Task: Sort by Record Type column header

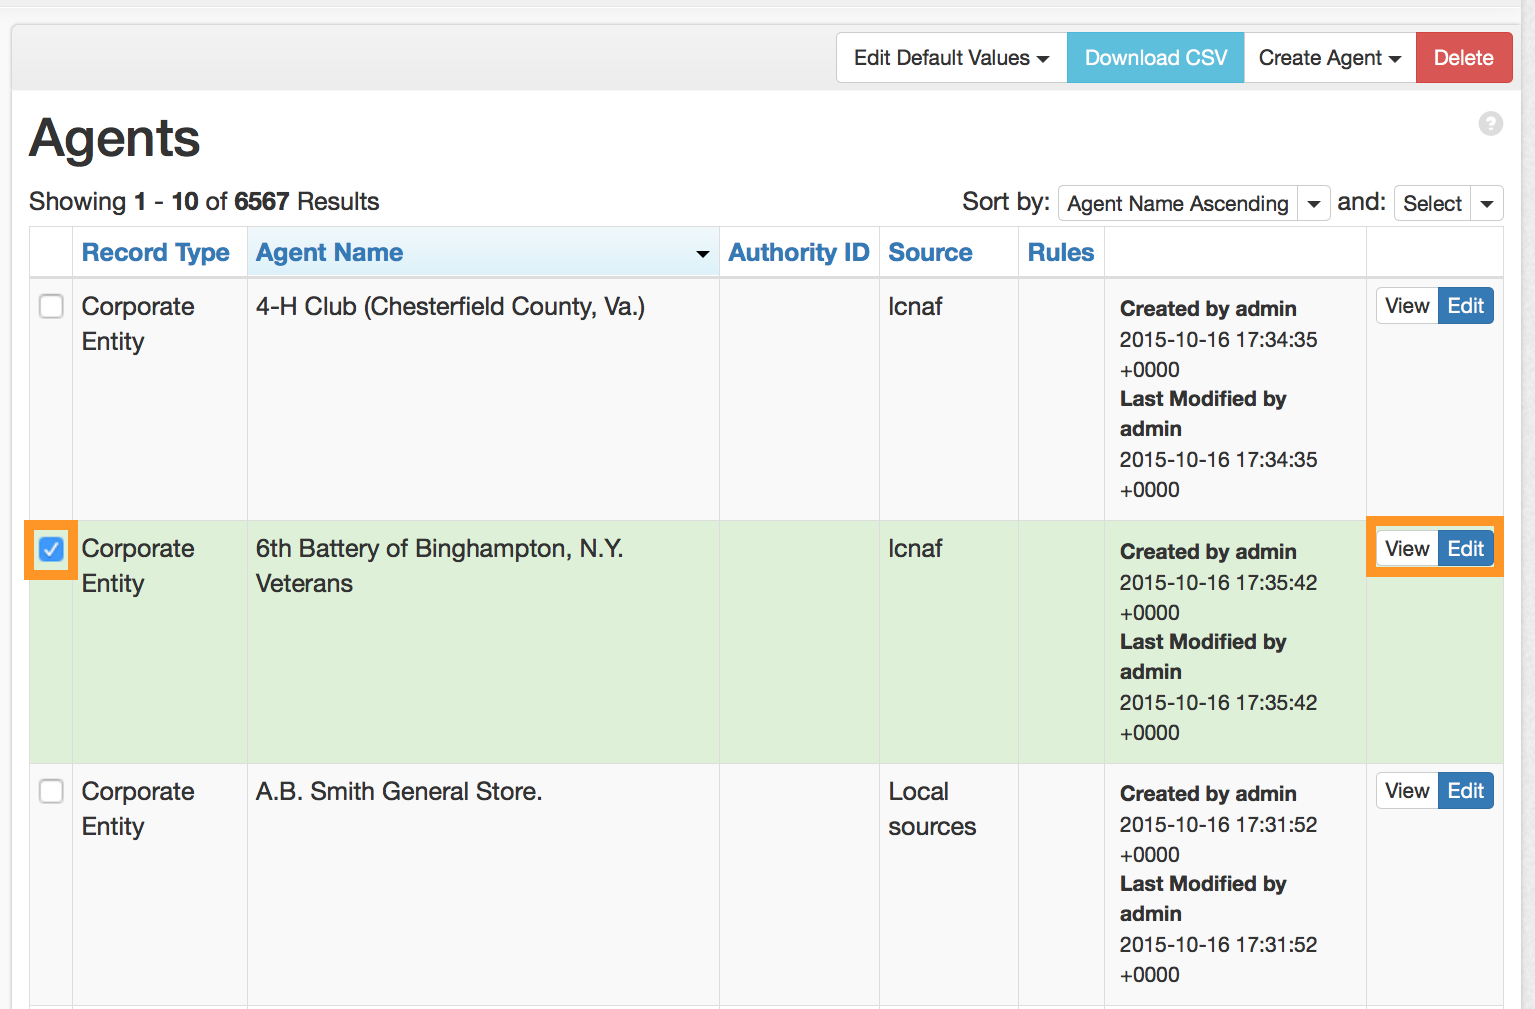Action: (155, 253)
